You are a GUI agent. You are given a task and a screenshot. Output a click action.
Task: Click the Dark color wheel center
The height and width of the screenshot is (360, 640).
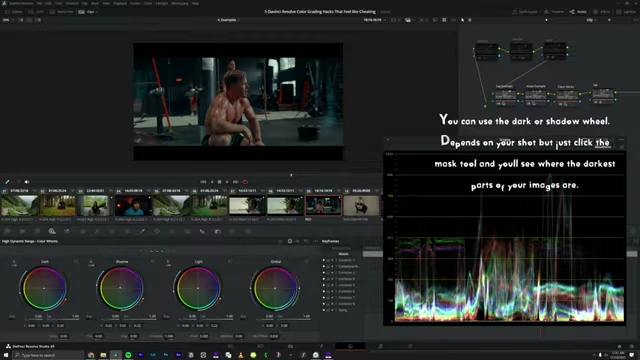pos(44,288)
